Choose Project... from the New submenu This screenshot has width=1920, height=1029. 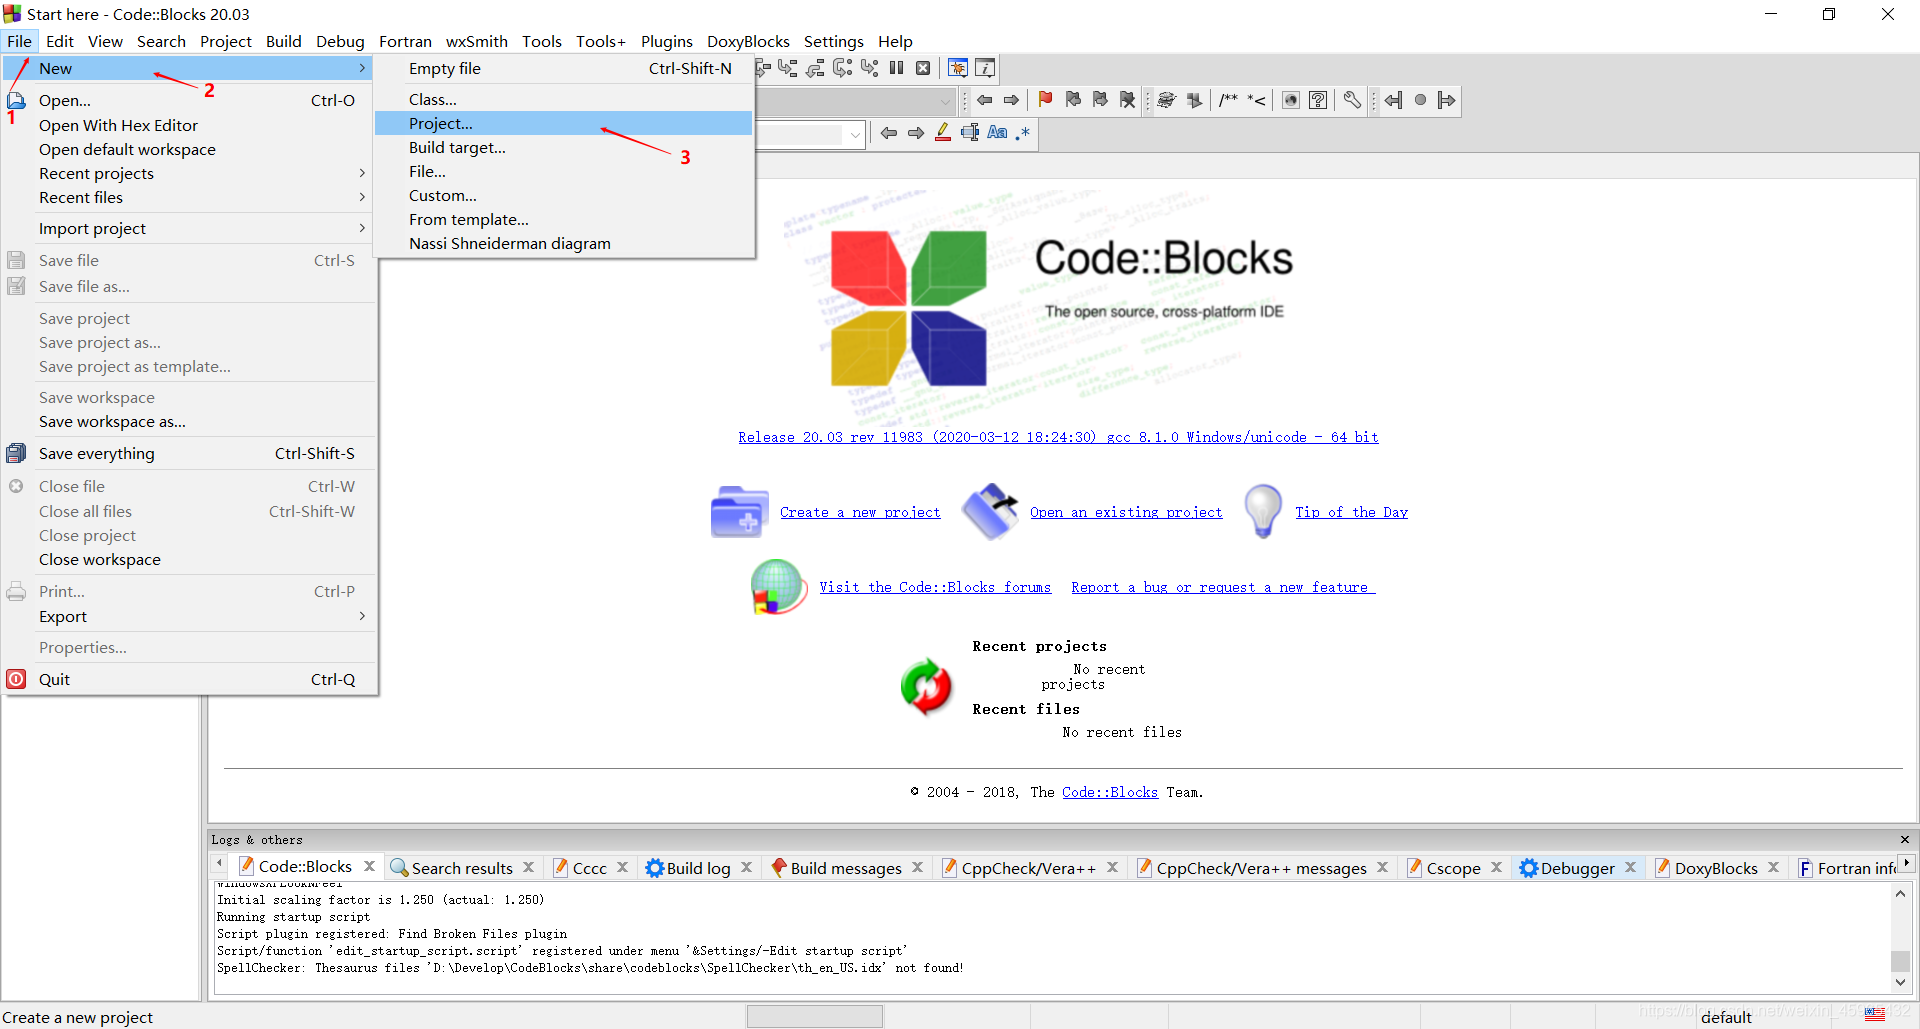point(564,123)
